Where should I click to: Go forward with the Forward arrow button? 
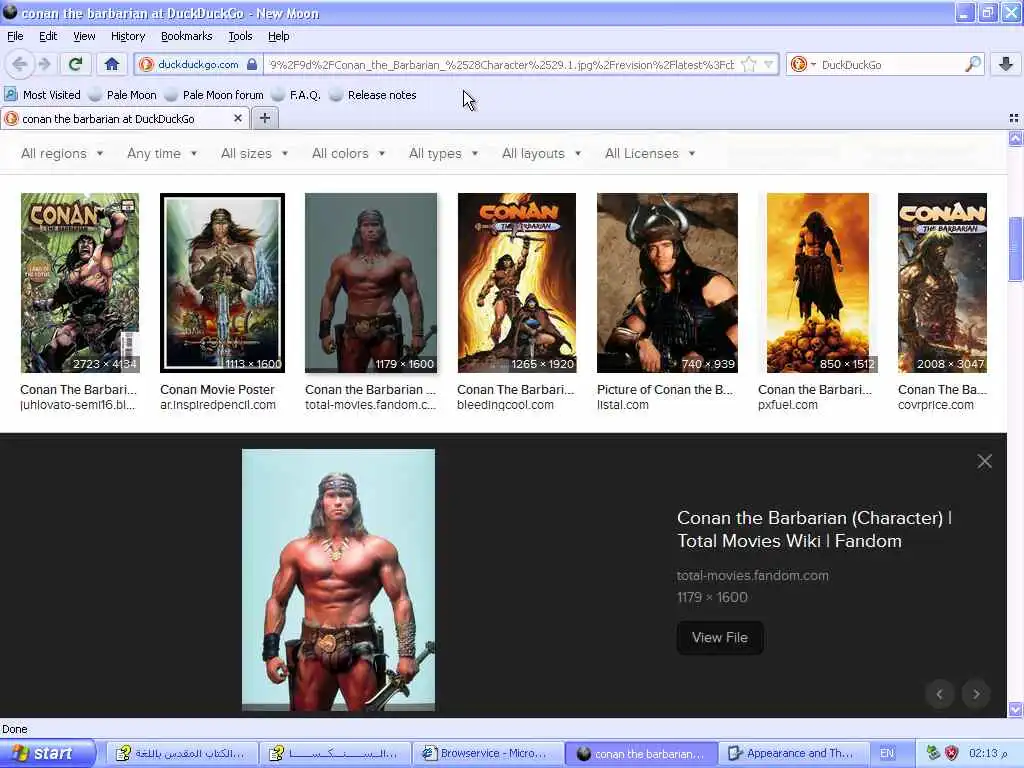point(44,64)
